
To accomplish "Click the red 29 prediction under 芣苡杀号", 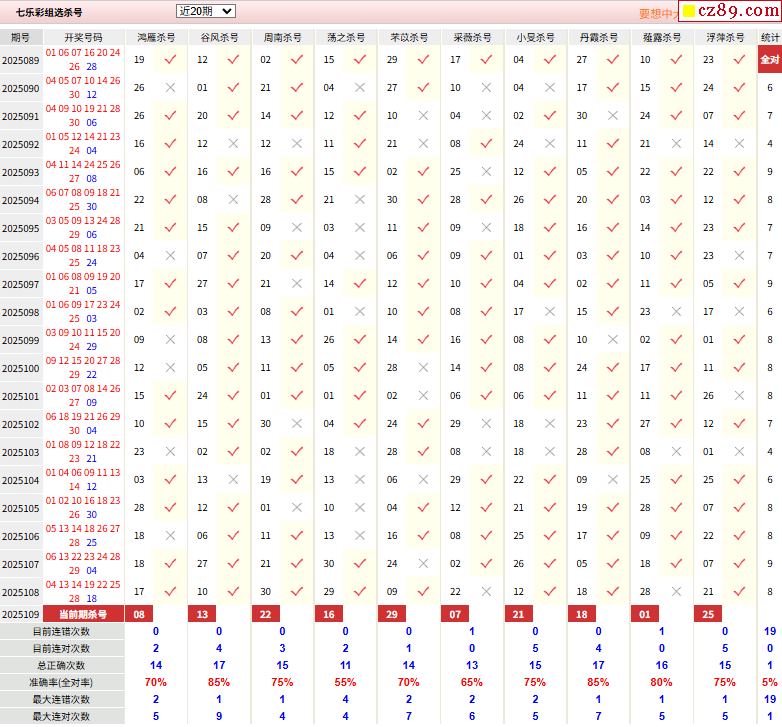I will click(x=392, y=614).
